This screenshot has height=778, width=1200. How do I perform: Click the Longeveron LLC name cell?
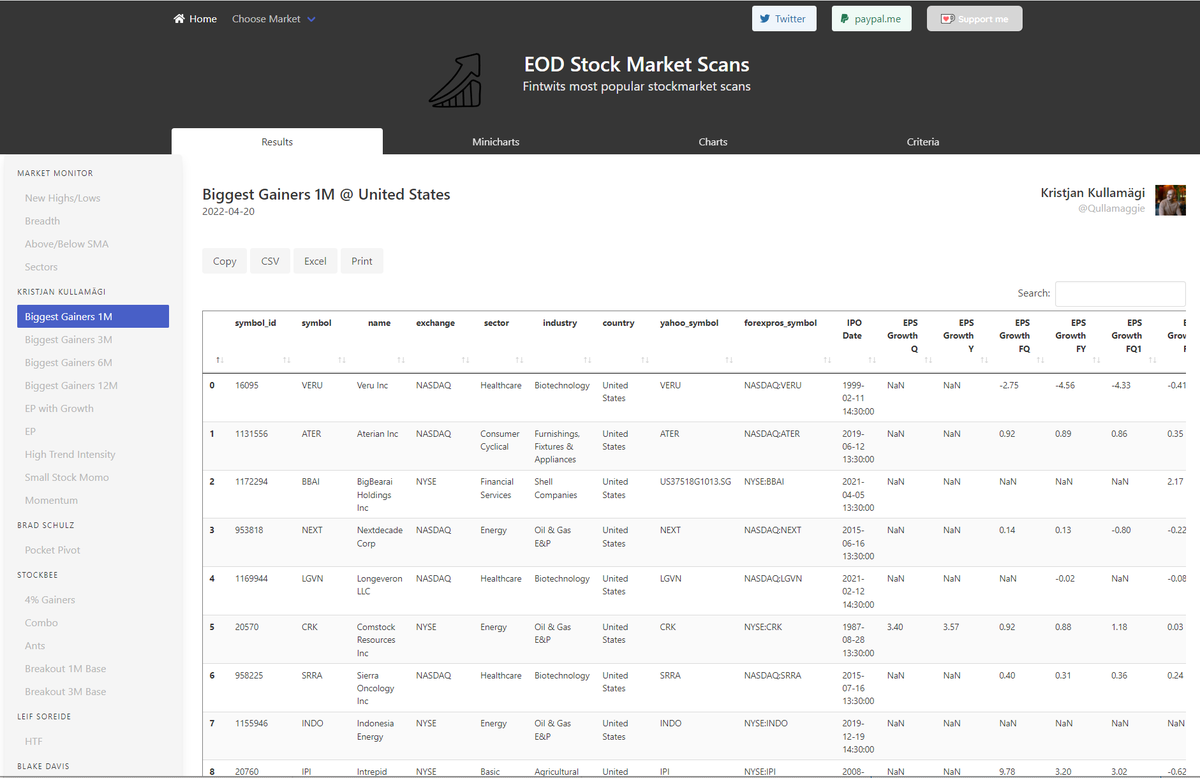(378, 585)
